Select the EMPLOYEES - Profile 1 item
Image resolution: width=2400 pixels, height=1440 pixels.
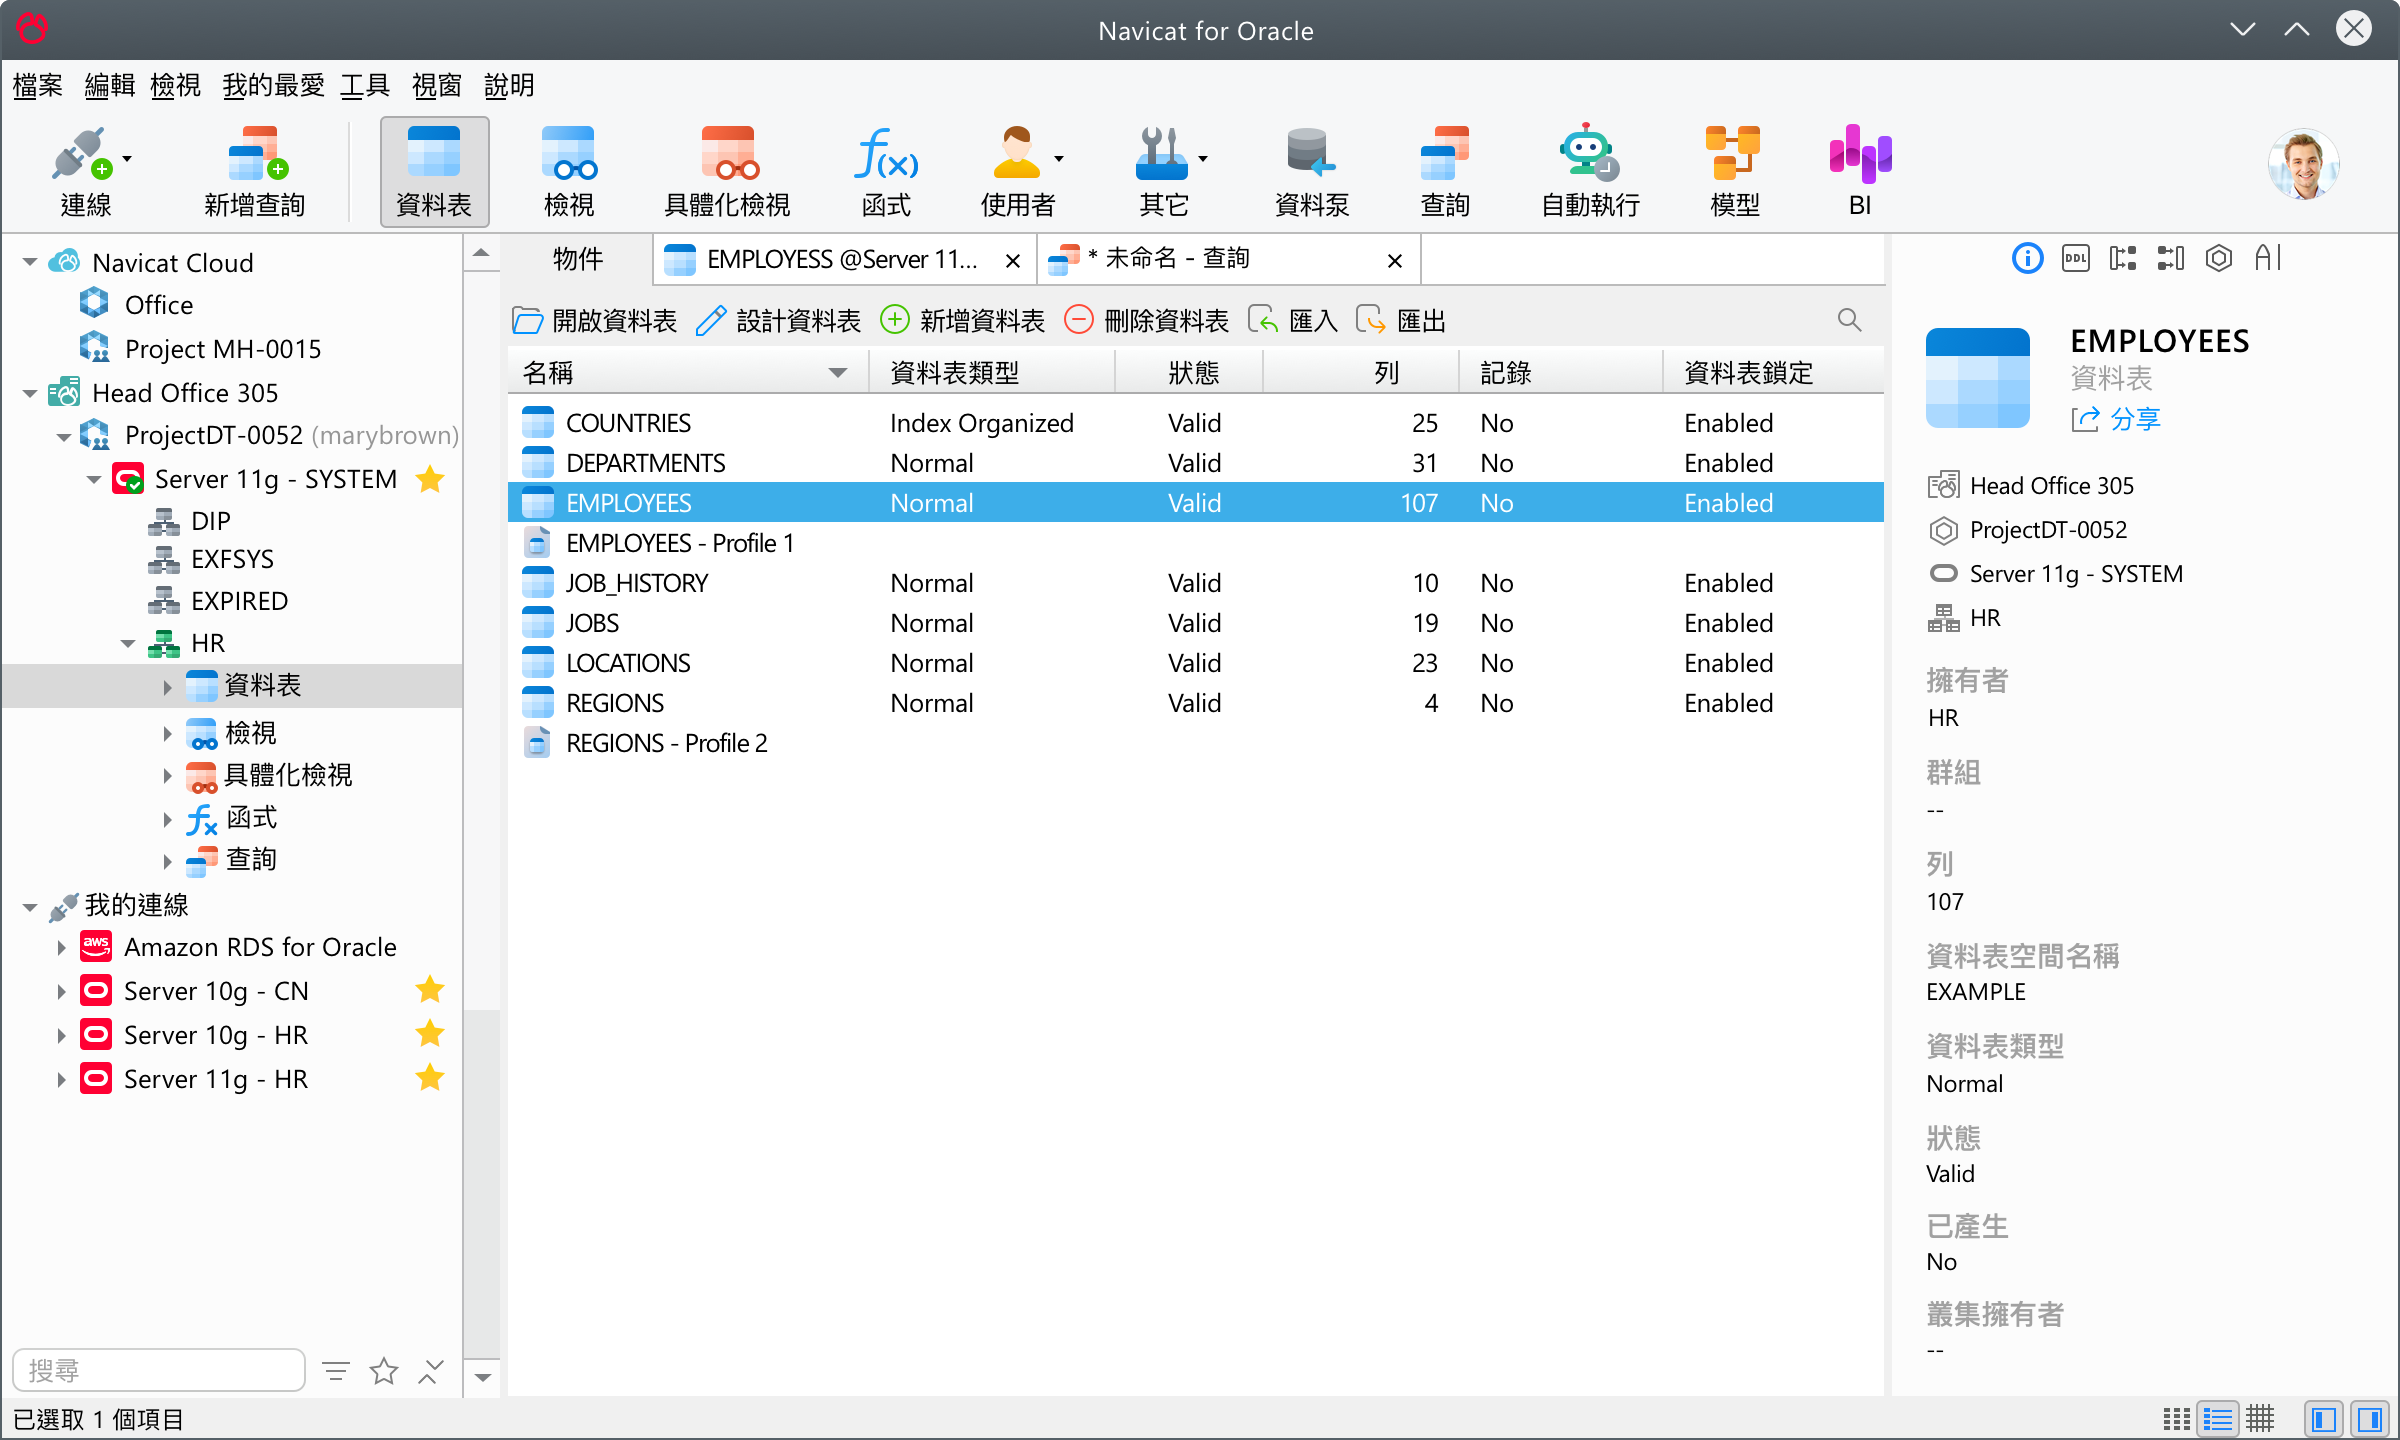coord(1196,543)
